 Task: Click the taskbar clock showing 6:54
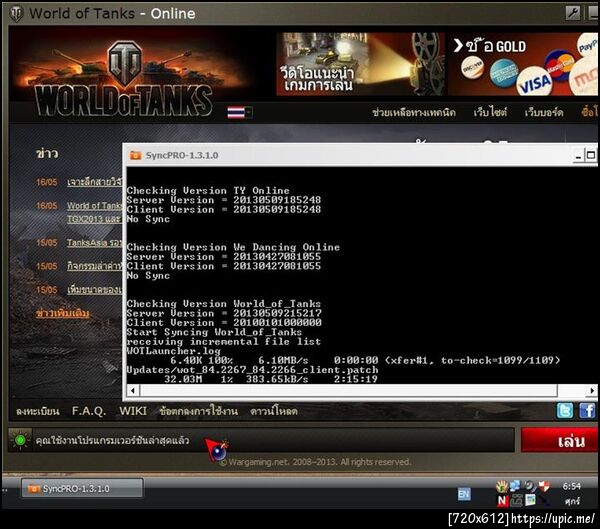pos(571,486)
